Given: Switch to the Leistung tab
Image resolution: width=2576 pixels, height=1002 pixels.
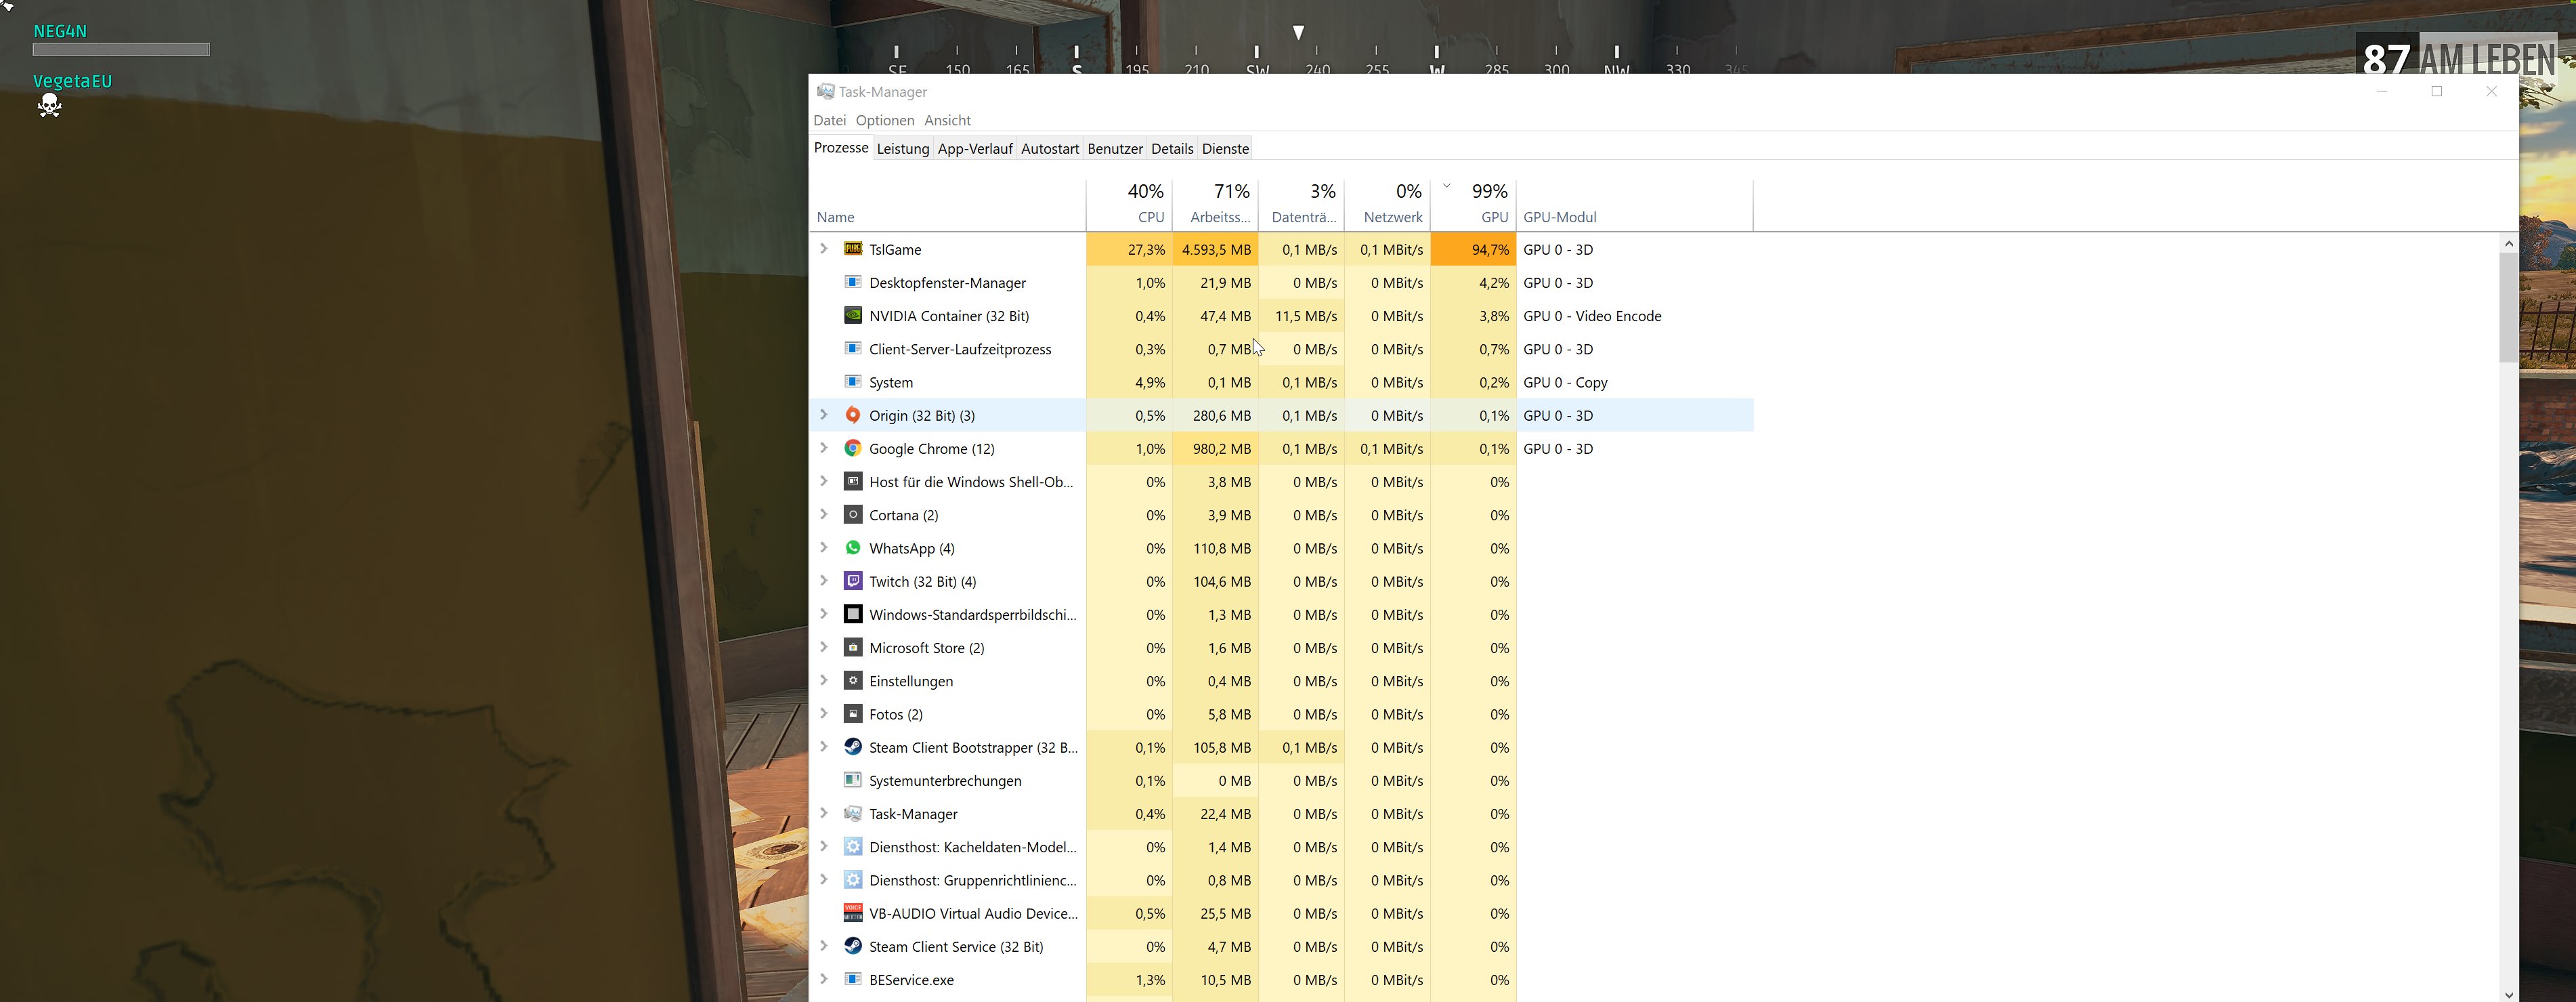Looking at the screenshot, I should [902, 149].
